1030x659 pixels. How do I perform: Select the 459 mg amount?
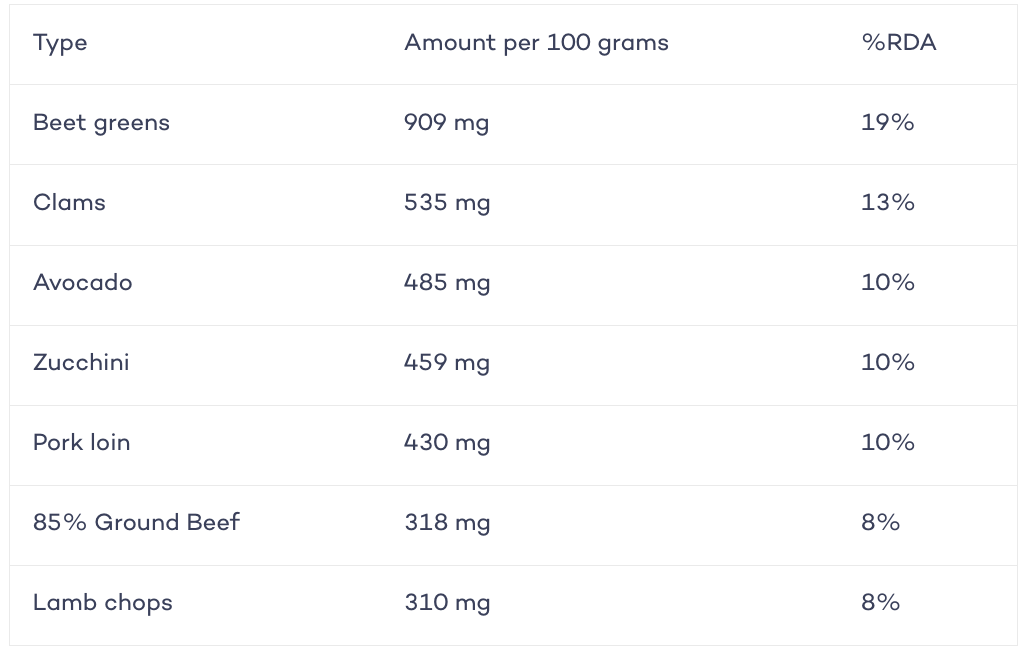(x=447, y=364)
